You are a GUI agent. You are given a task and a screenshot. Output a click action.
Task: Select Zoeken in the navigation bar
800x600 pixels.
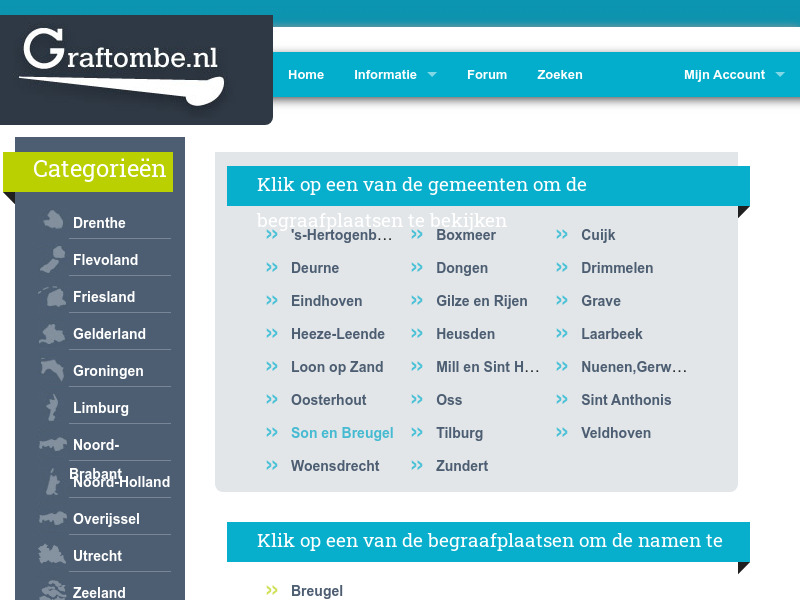tap(560, 74)
